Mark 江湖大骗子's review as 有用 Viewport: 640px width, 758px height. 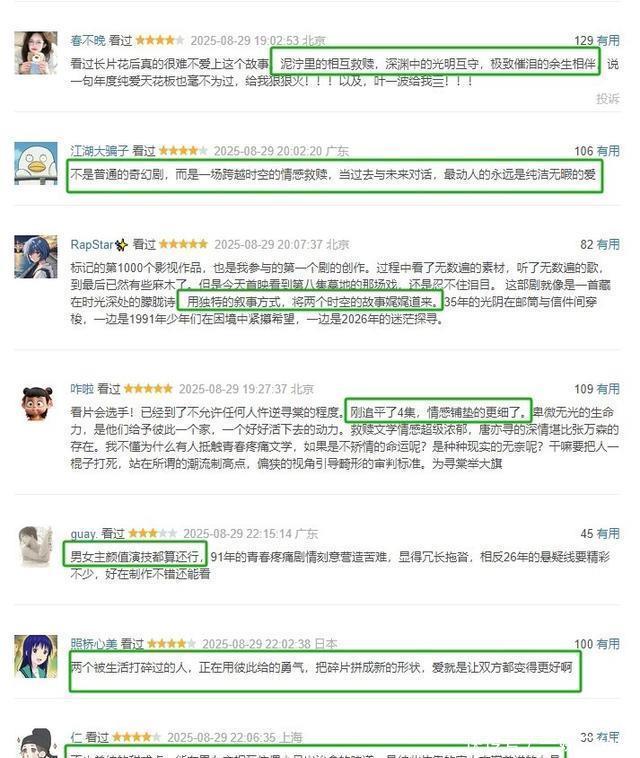pos(608,151)
